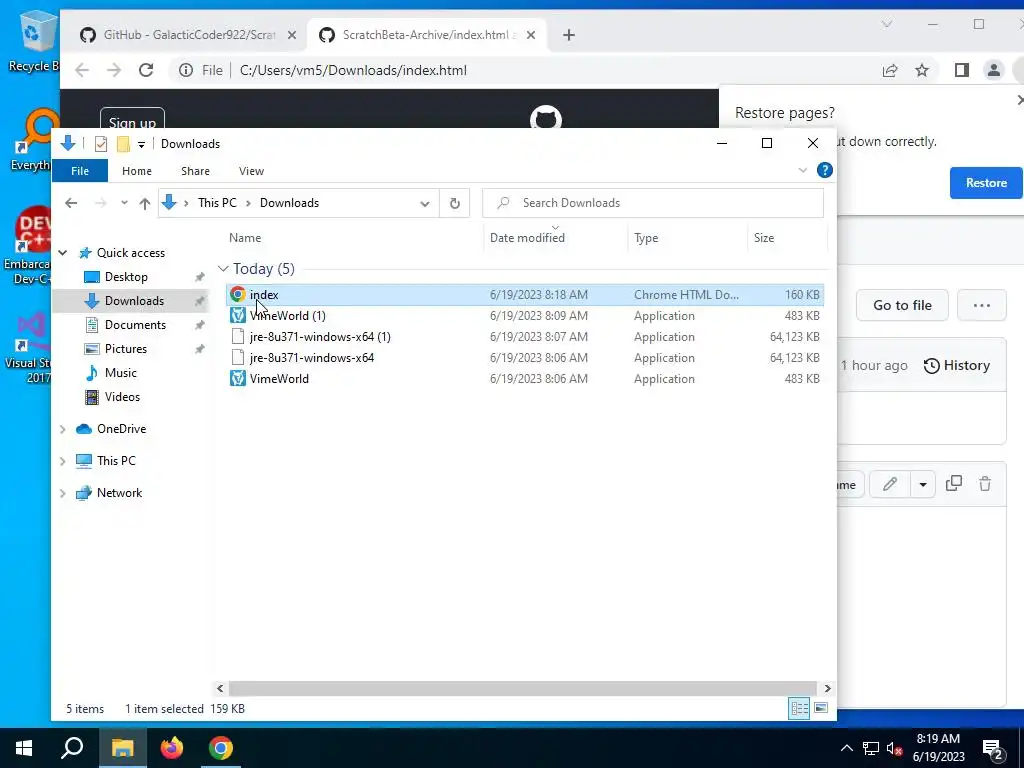1024x768 pixels.
Task: Click the Chrome icon beside the index file
Action: [x=238, y=295]
